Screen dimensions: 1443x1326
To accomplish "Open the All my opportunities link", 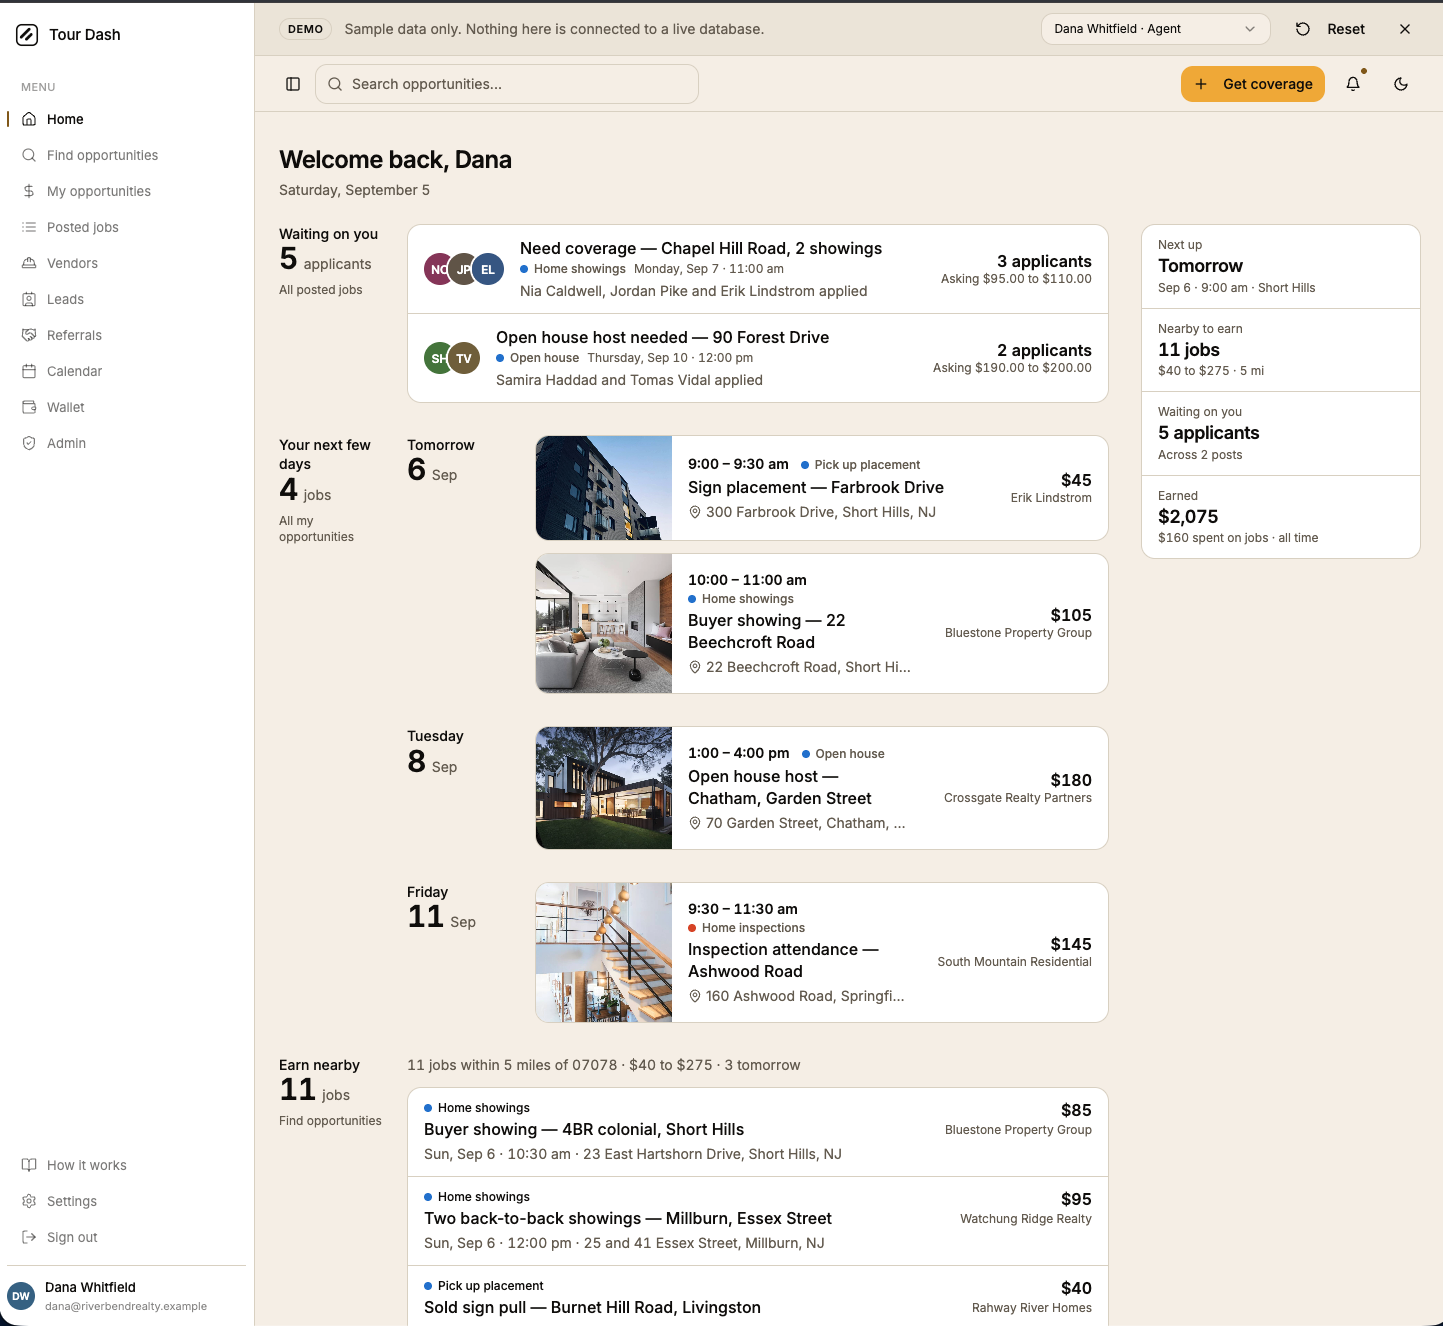I will pyautogui.click(x=316, y=529).
